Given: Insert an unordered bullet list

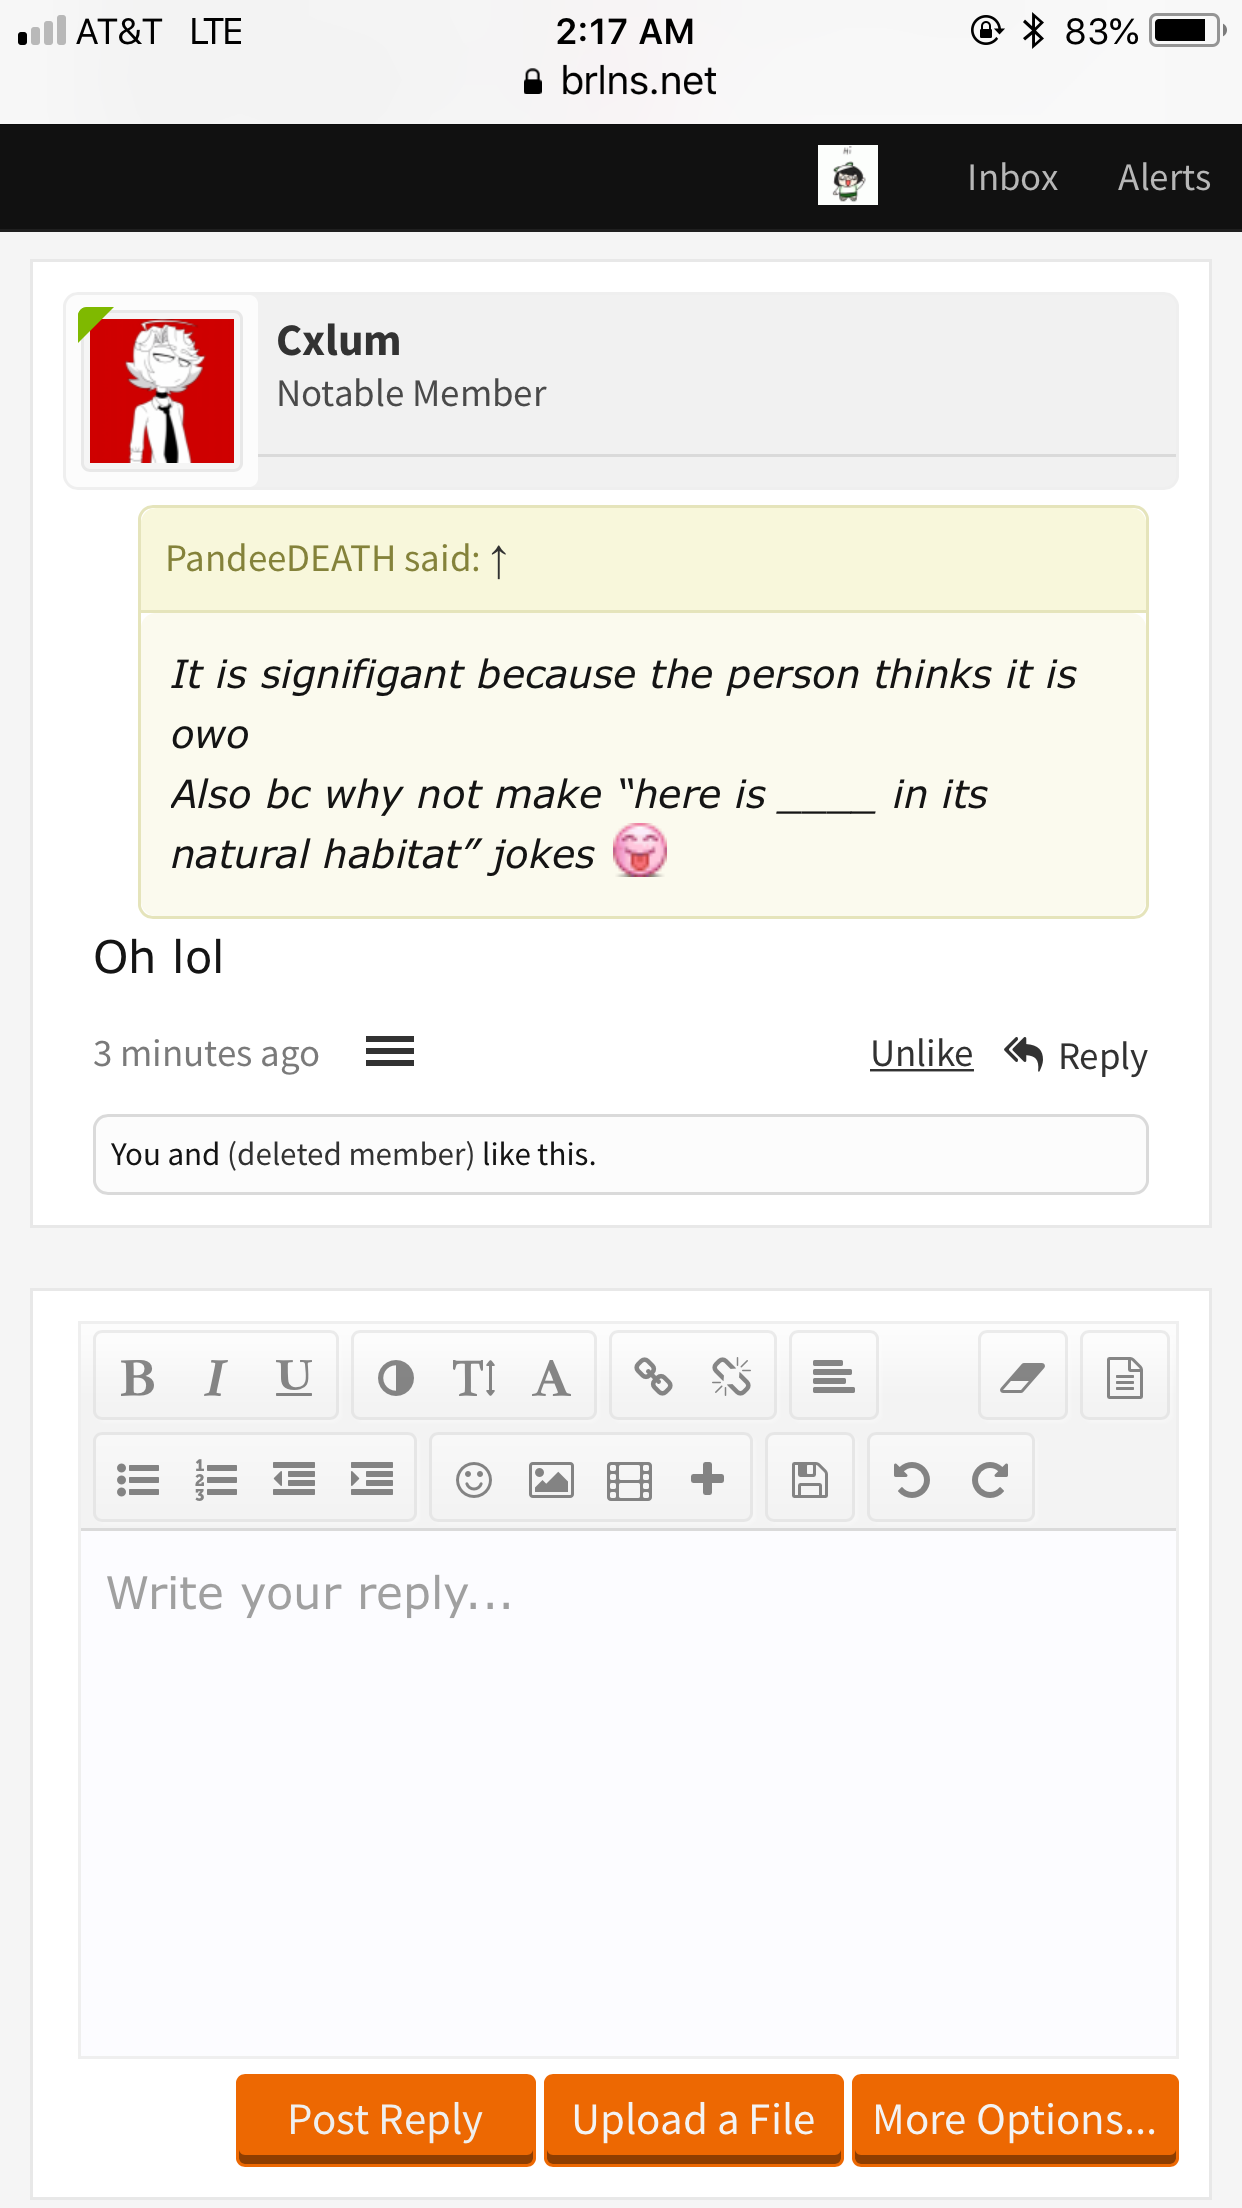Looking at the screenshot, I should tap(138, 1479).
